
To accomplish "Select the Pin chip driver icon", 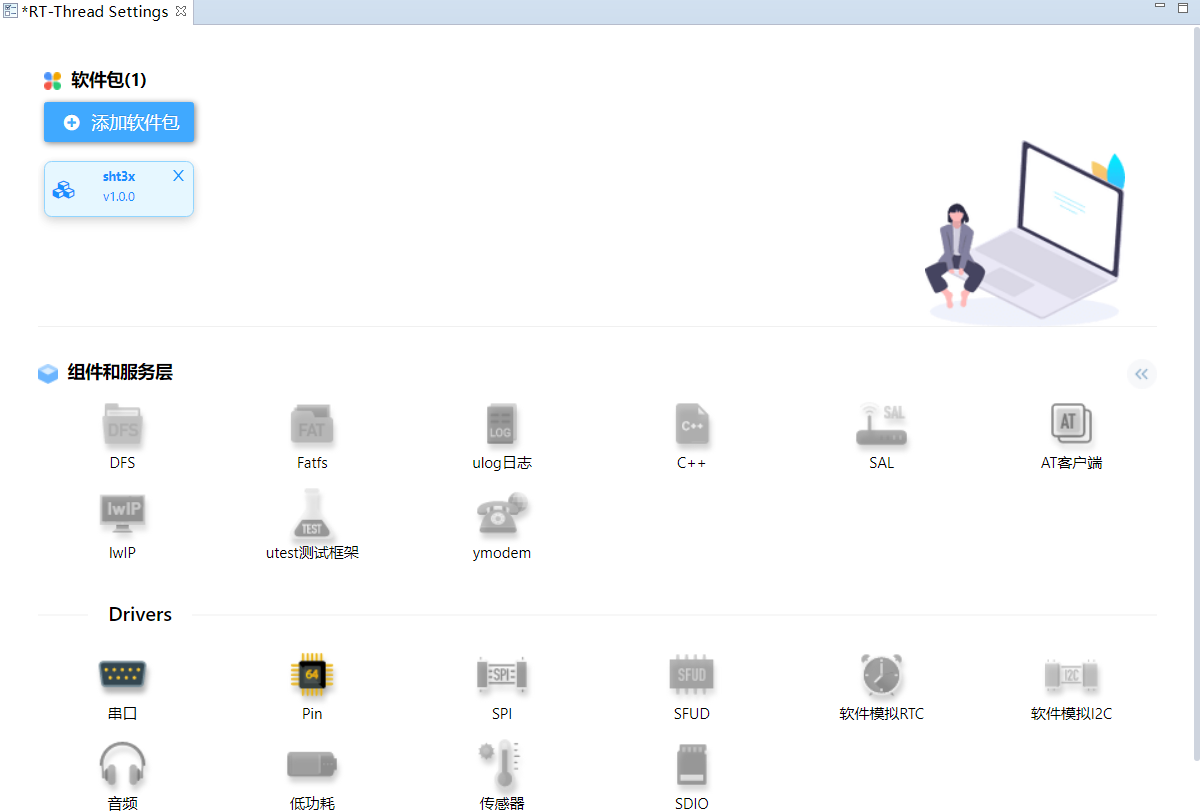I will click(312, 675).
